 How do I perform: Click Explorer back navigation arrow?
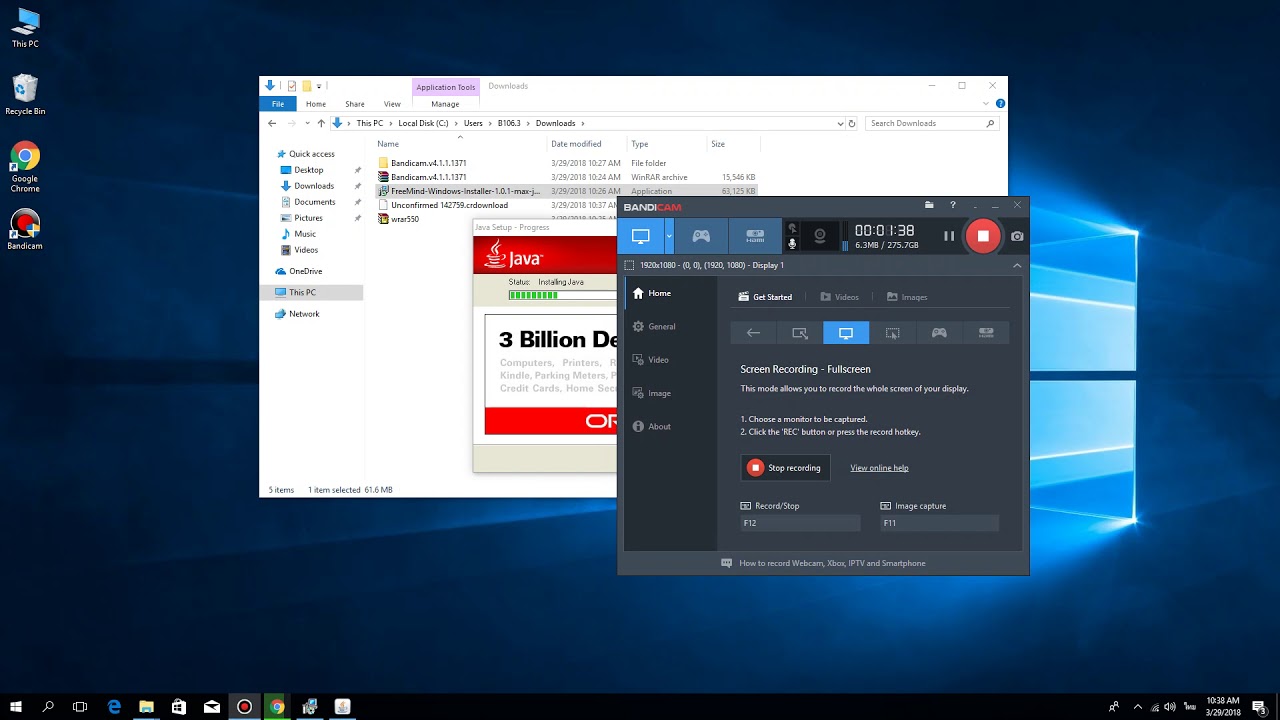272,123
